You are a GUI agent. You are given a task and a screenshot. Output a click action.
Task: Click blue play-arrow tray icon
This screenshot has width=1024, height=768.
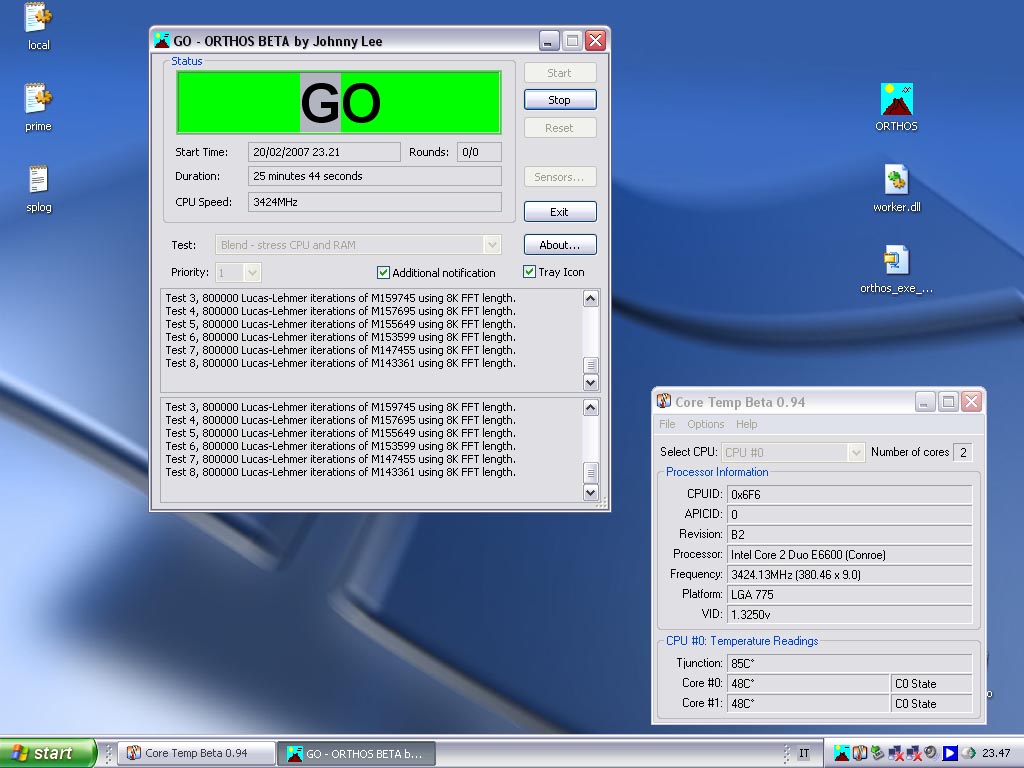tap(950, 753)
